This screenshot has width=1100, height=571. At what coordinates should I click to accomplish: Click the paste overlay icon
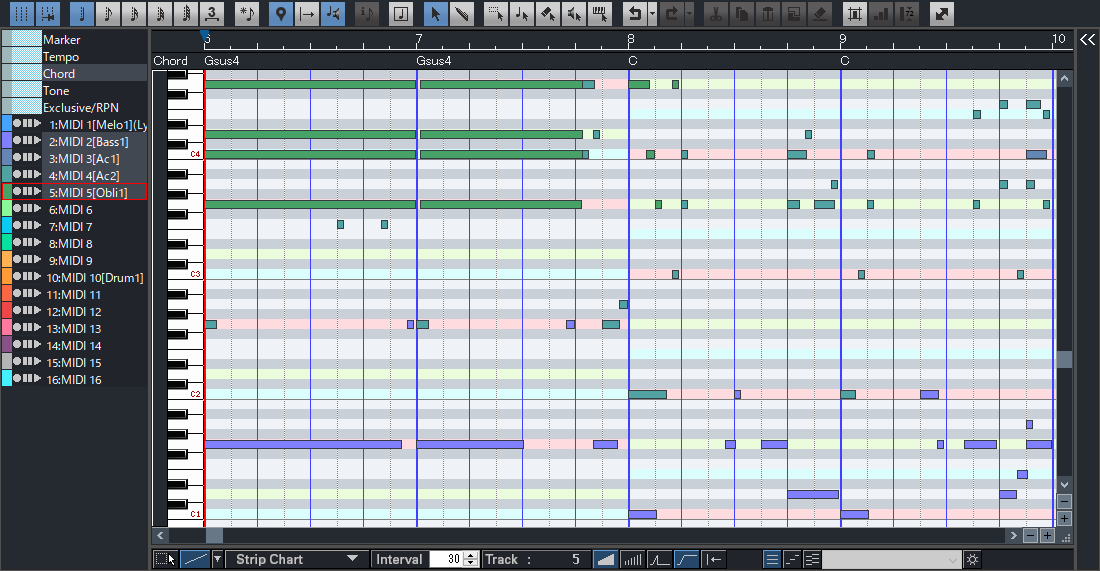[x=793, y=13]
